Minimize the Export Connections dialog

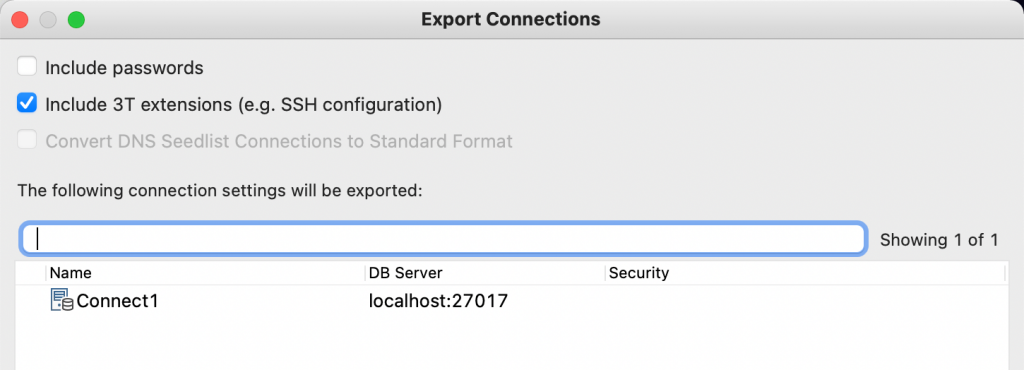(48, 20)
